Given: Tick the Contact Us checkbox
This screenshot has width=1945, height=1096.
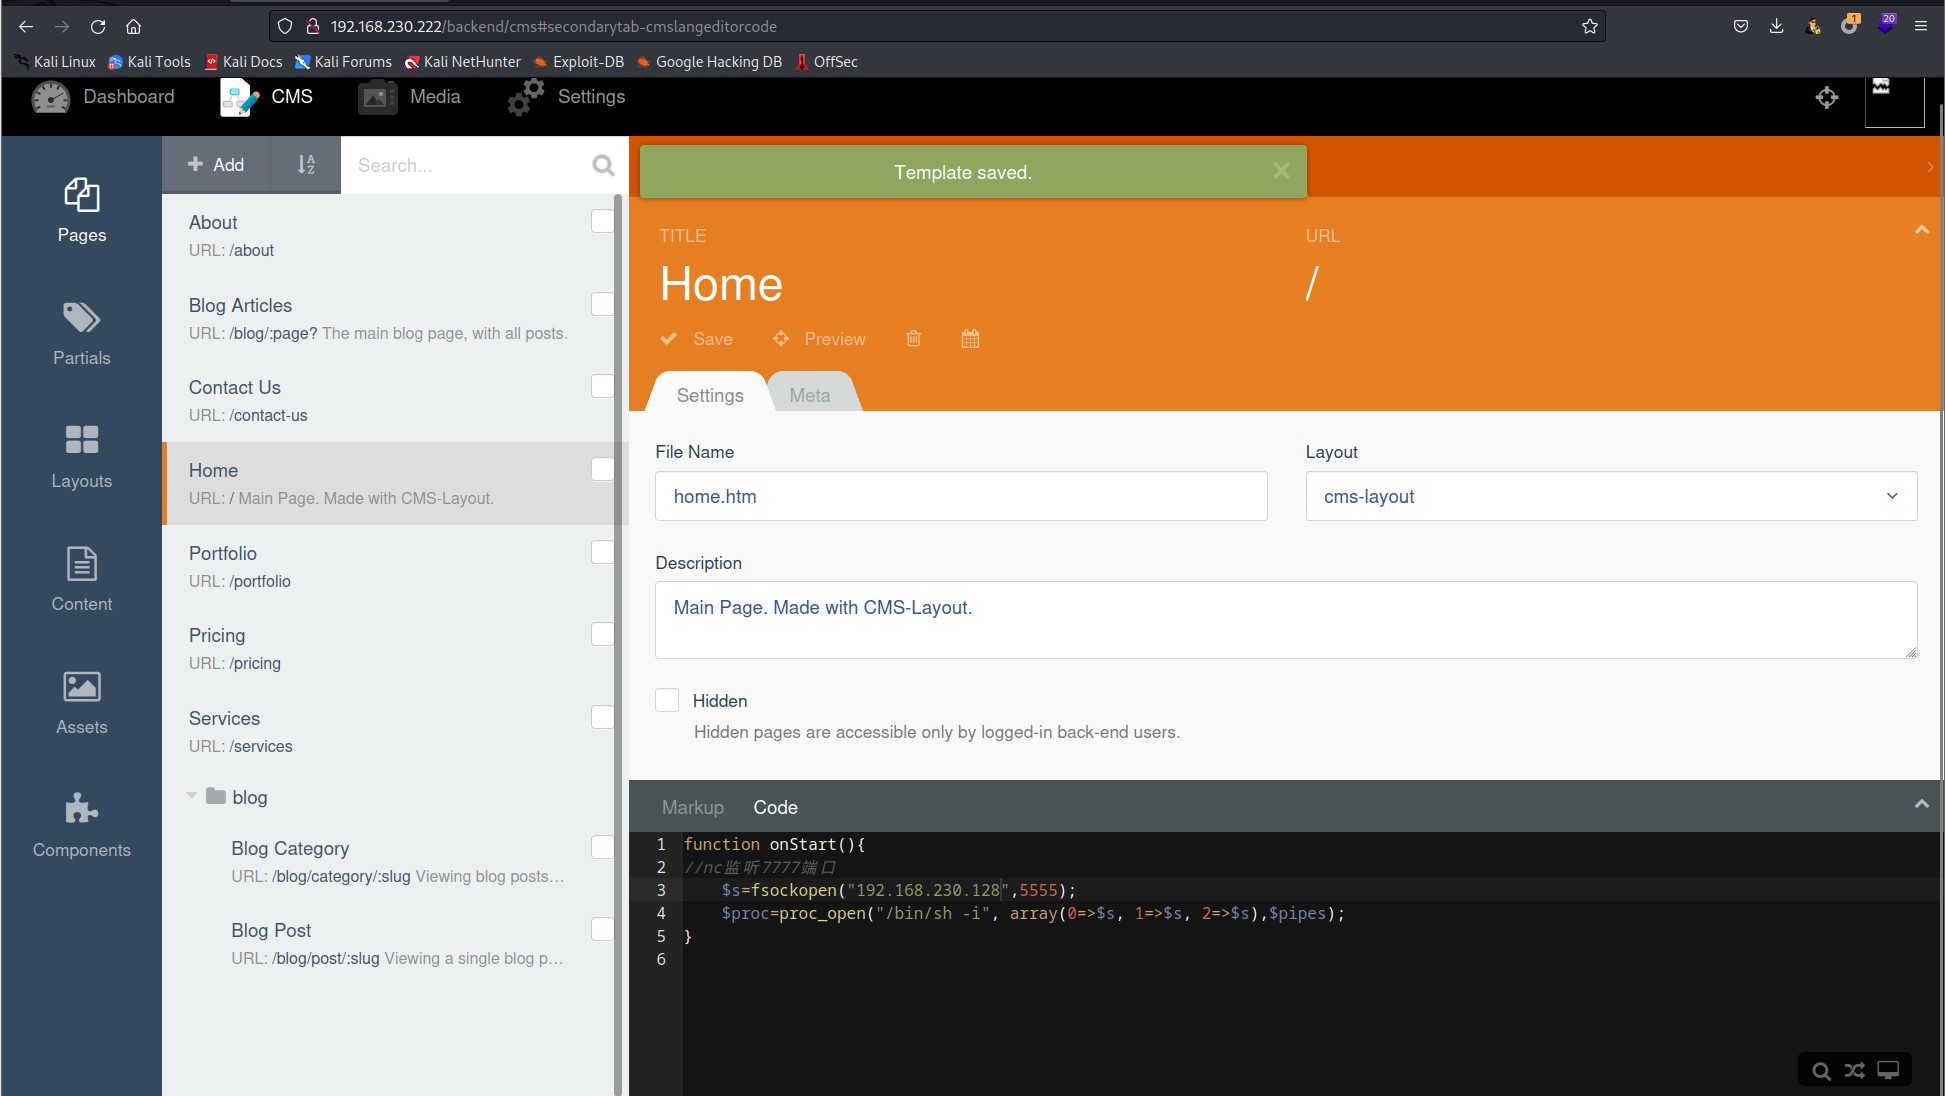Looking at the screenshot, I should (603, 386).
